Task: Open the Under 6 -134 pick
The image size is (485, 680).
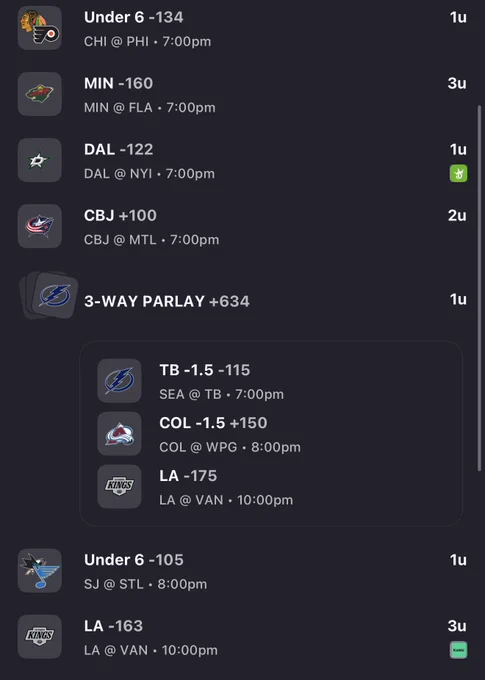Action: 242,28
